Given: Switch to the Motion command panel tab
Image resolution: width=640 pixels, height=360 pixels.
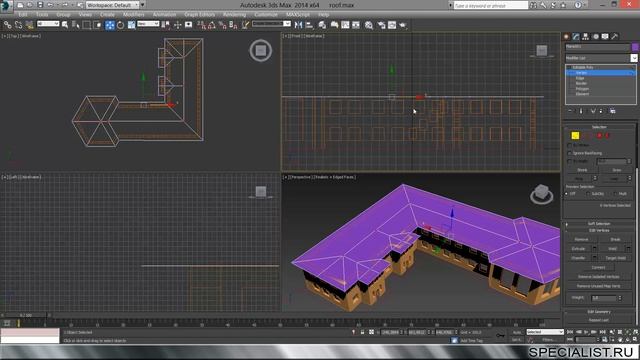Looking at the screenshot, I should 596,37.
